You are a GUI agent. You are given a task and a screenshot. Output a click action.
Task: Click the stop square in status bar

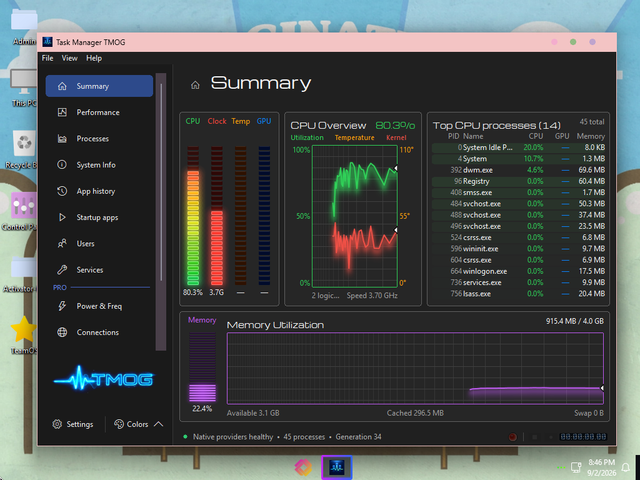[x=534, y=437]
